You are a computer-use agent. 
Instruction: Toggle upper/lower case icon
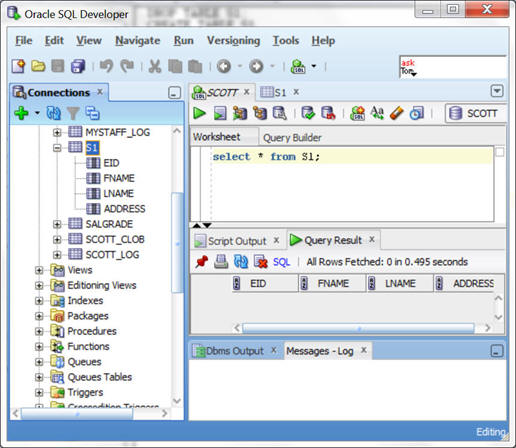point(377,113)
